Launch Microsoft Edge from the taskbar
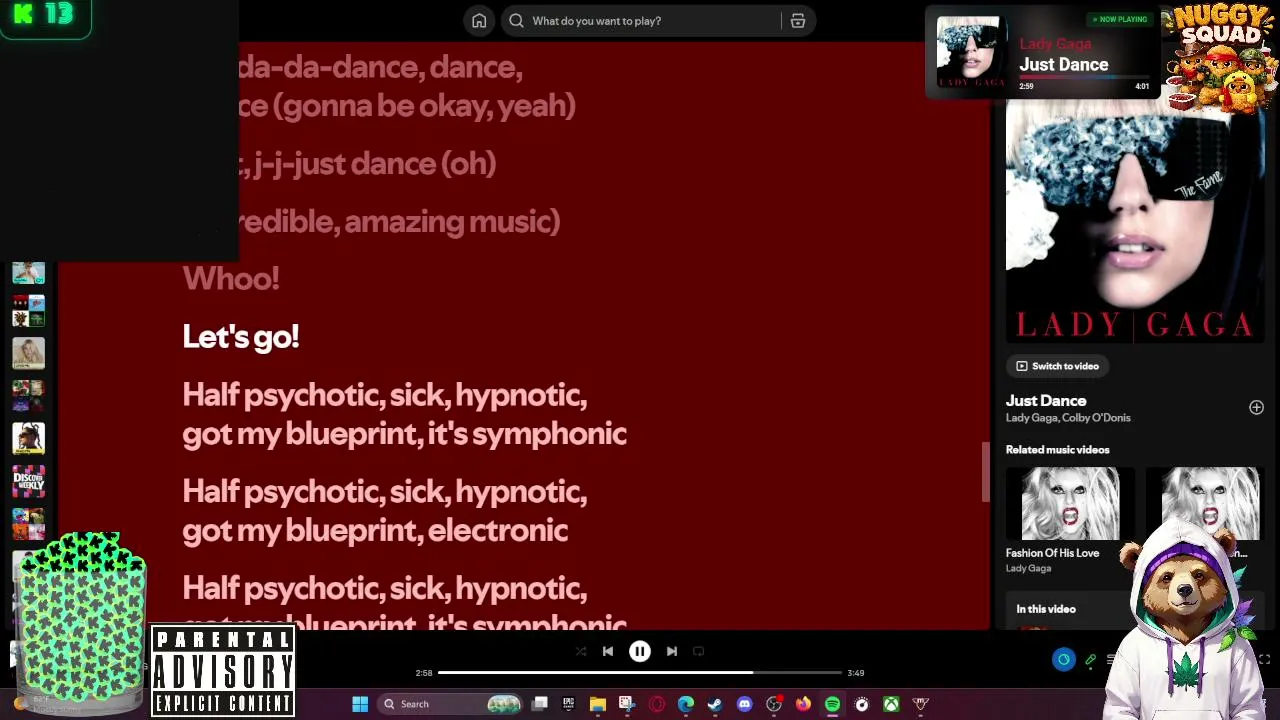This screenshot has width=1280, height=720. pyautogui.click(x=685, y=704)
